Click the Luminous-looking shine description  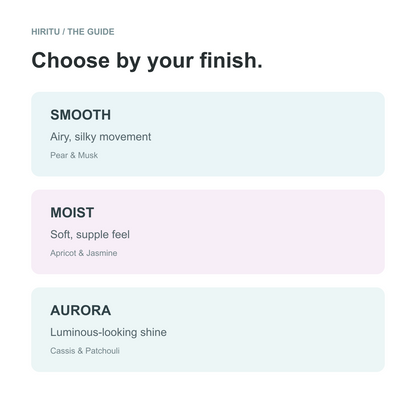tap(108, 332)
